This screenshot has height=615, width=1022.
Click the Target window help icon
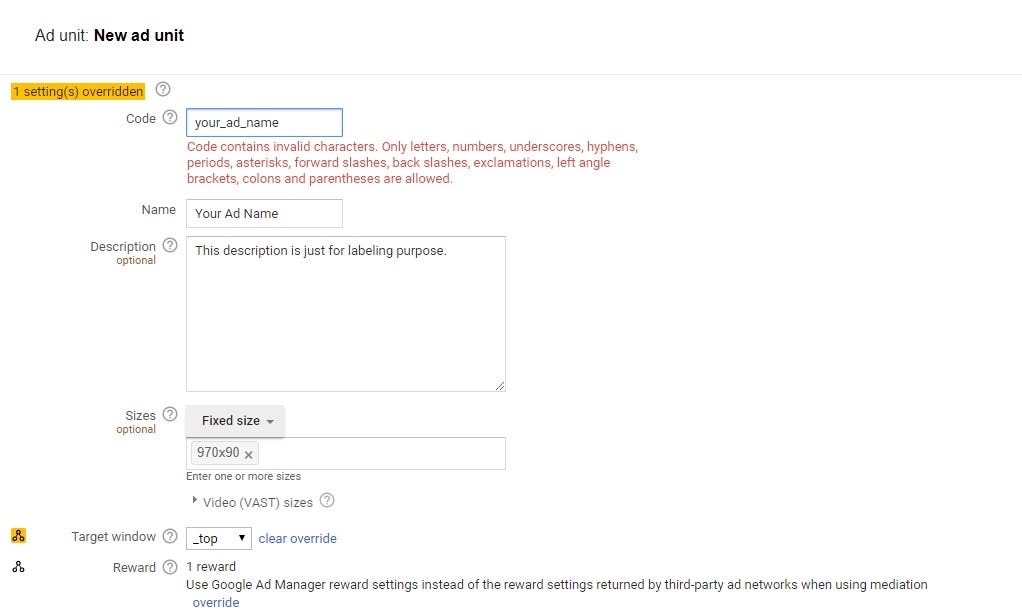170,536
